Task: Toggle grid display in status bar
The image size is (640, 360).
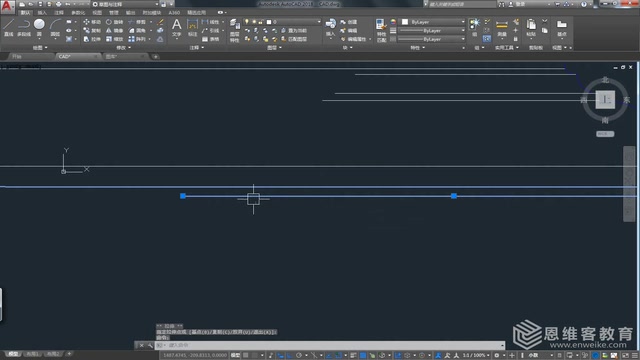Action: (x=246, y=356)
